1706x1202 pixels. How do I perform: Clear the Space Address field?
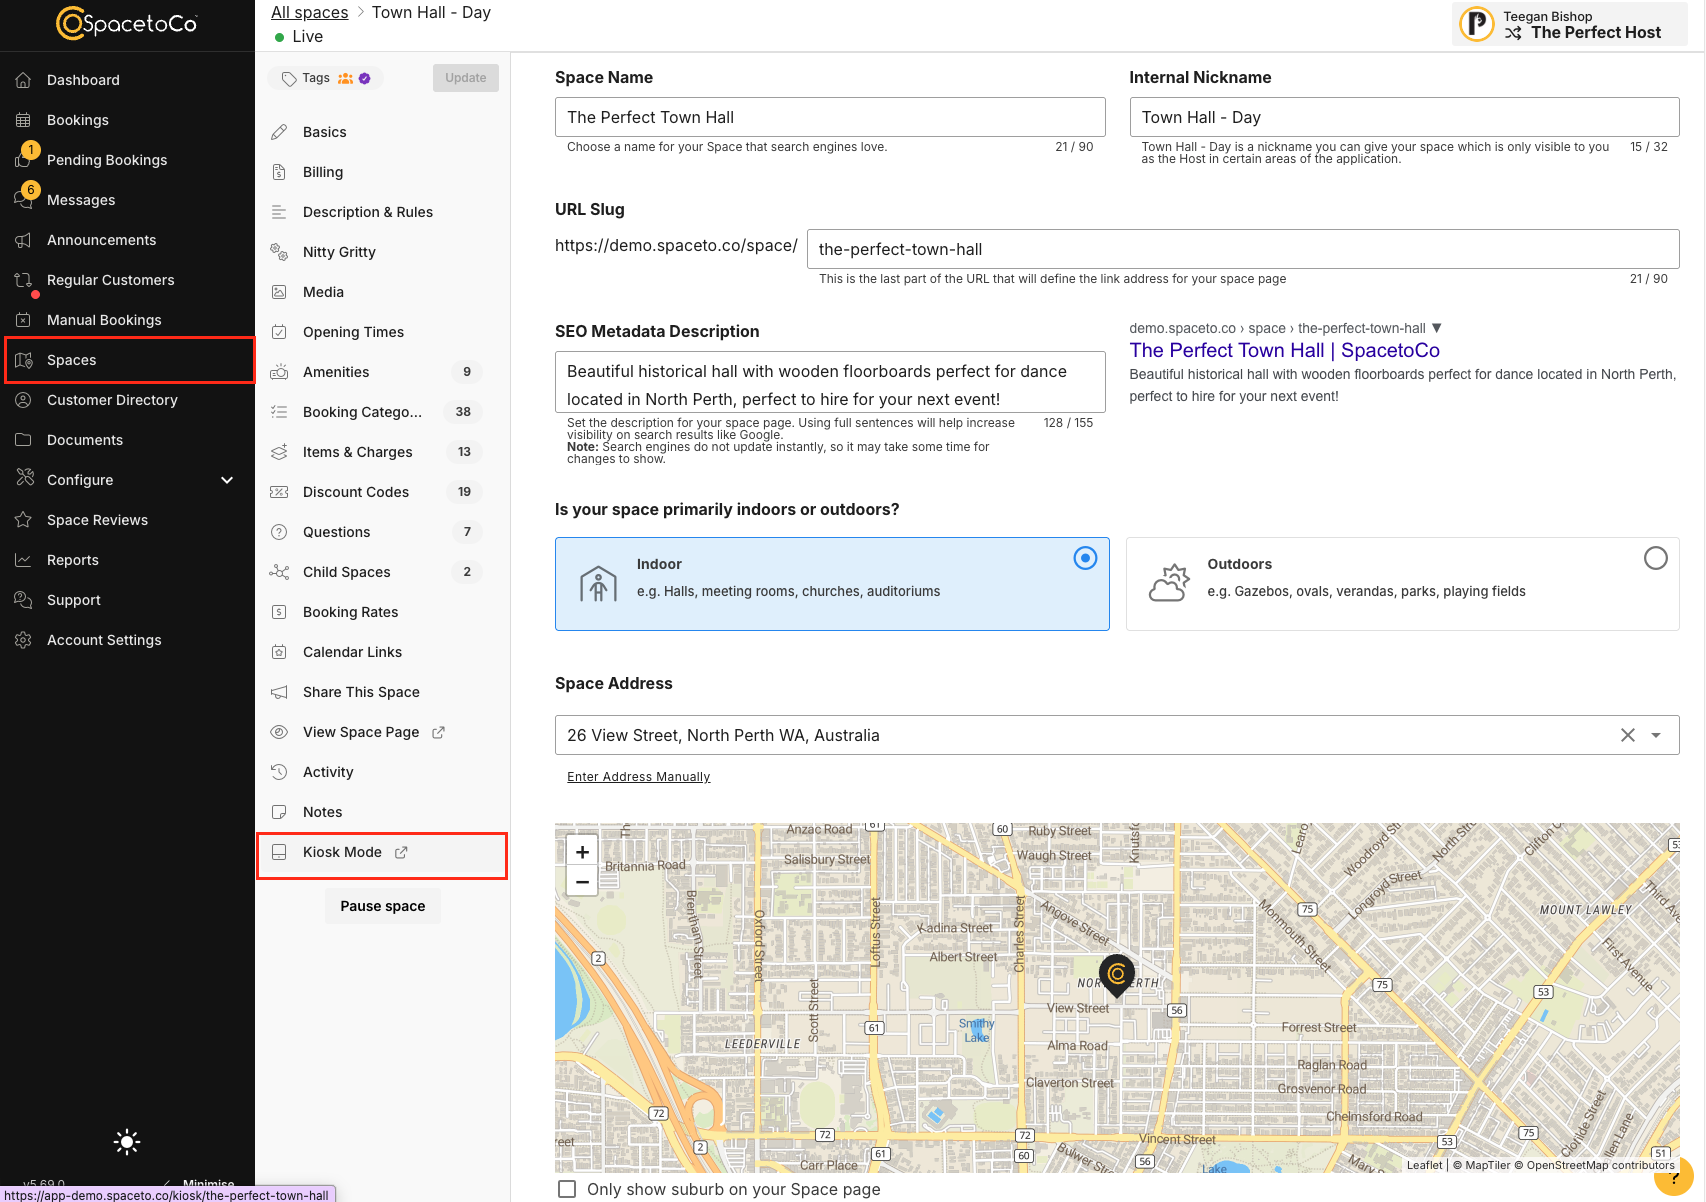[1628, 735]
